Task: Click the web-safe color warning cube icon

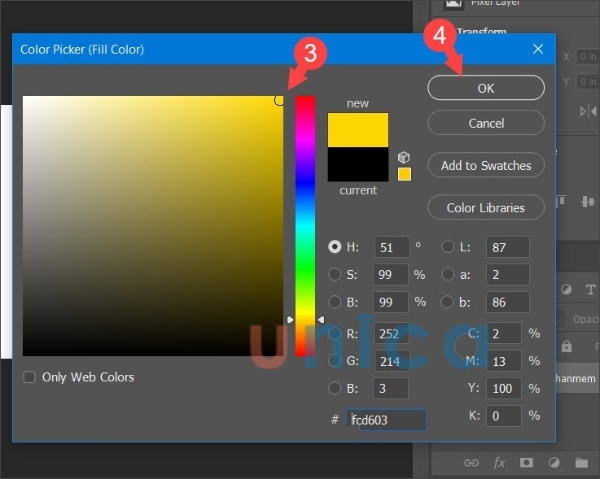Action: tap(404, 157)
